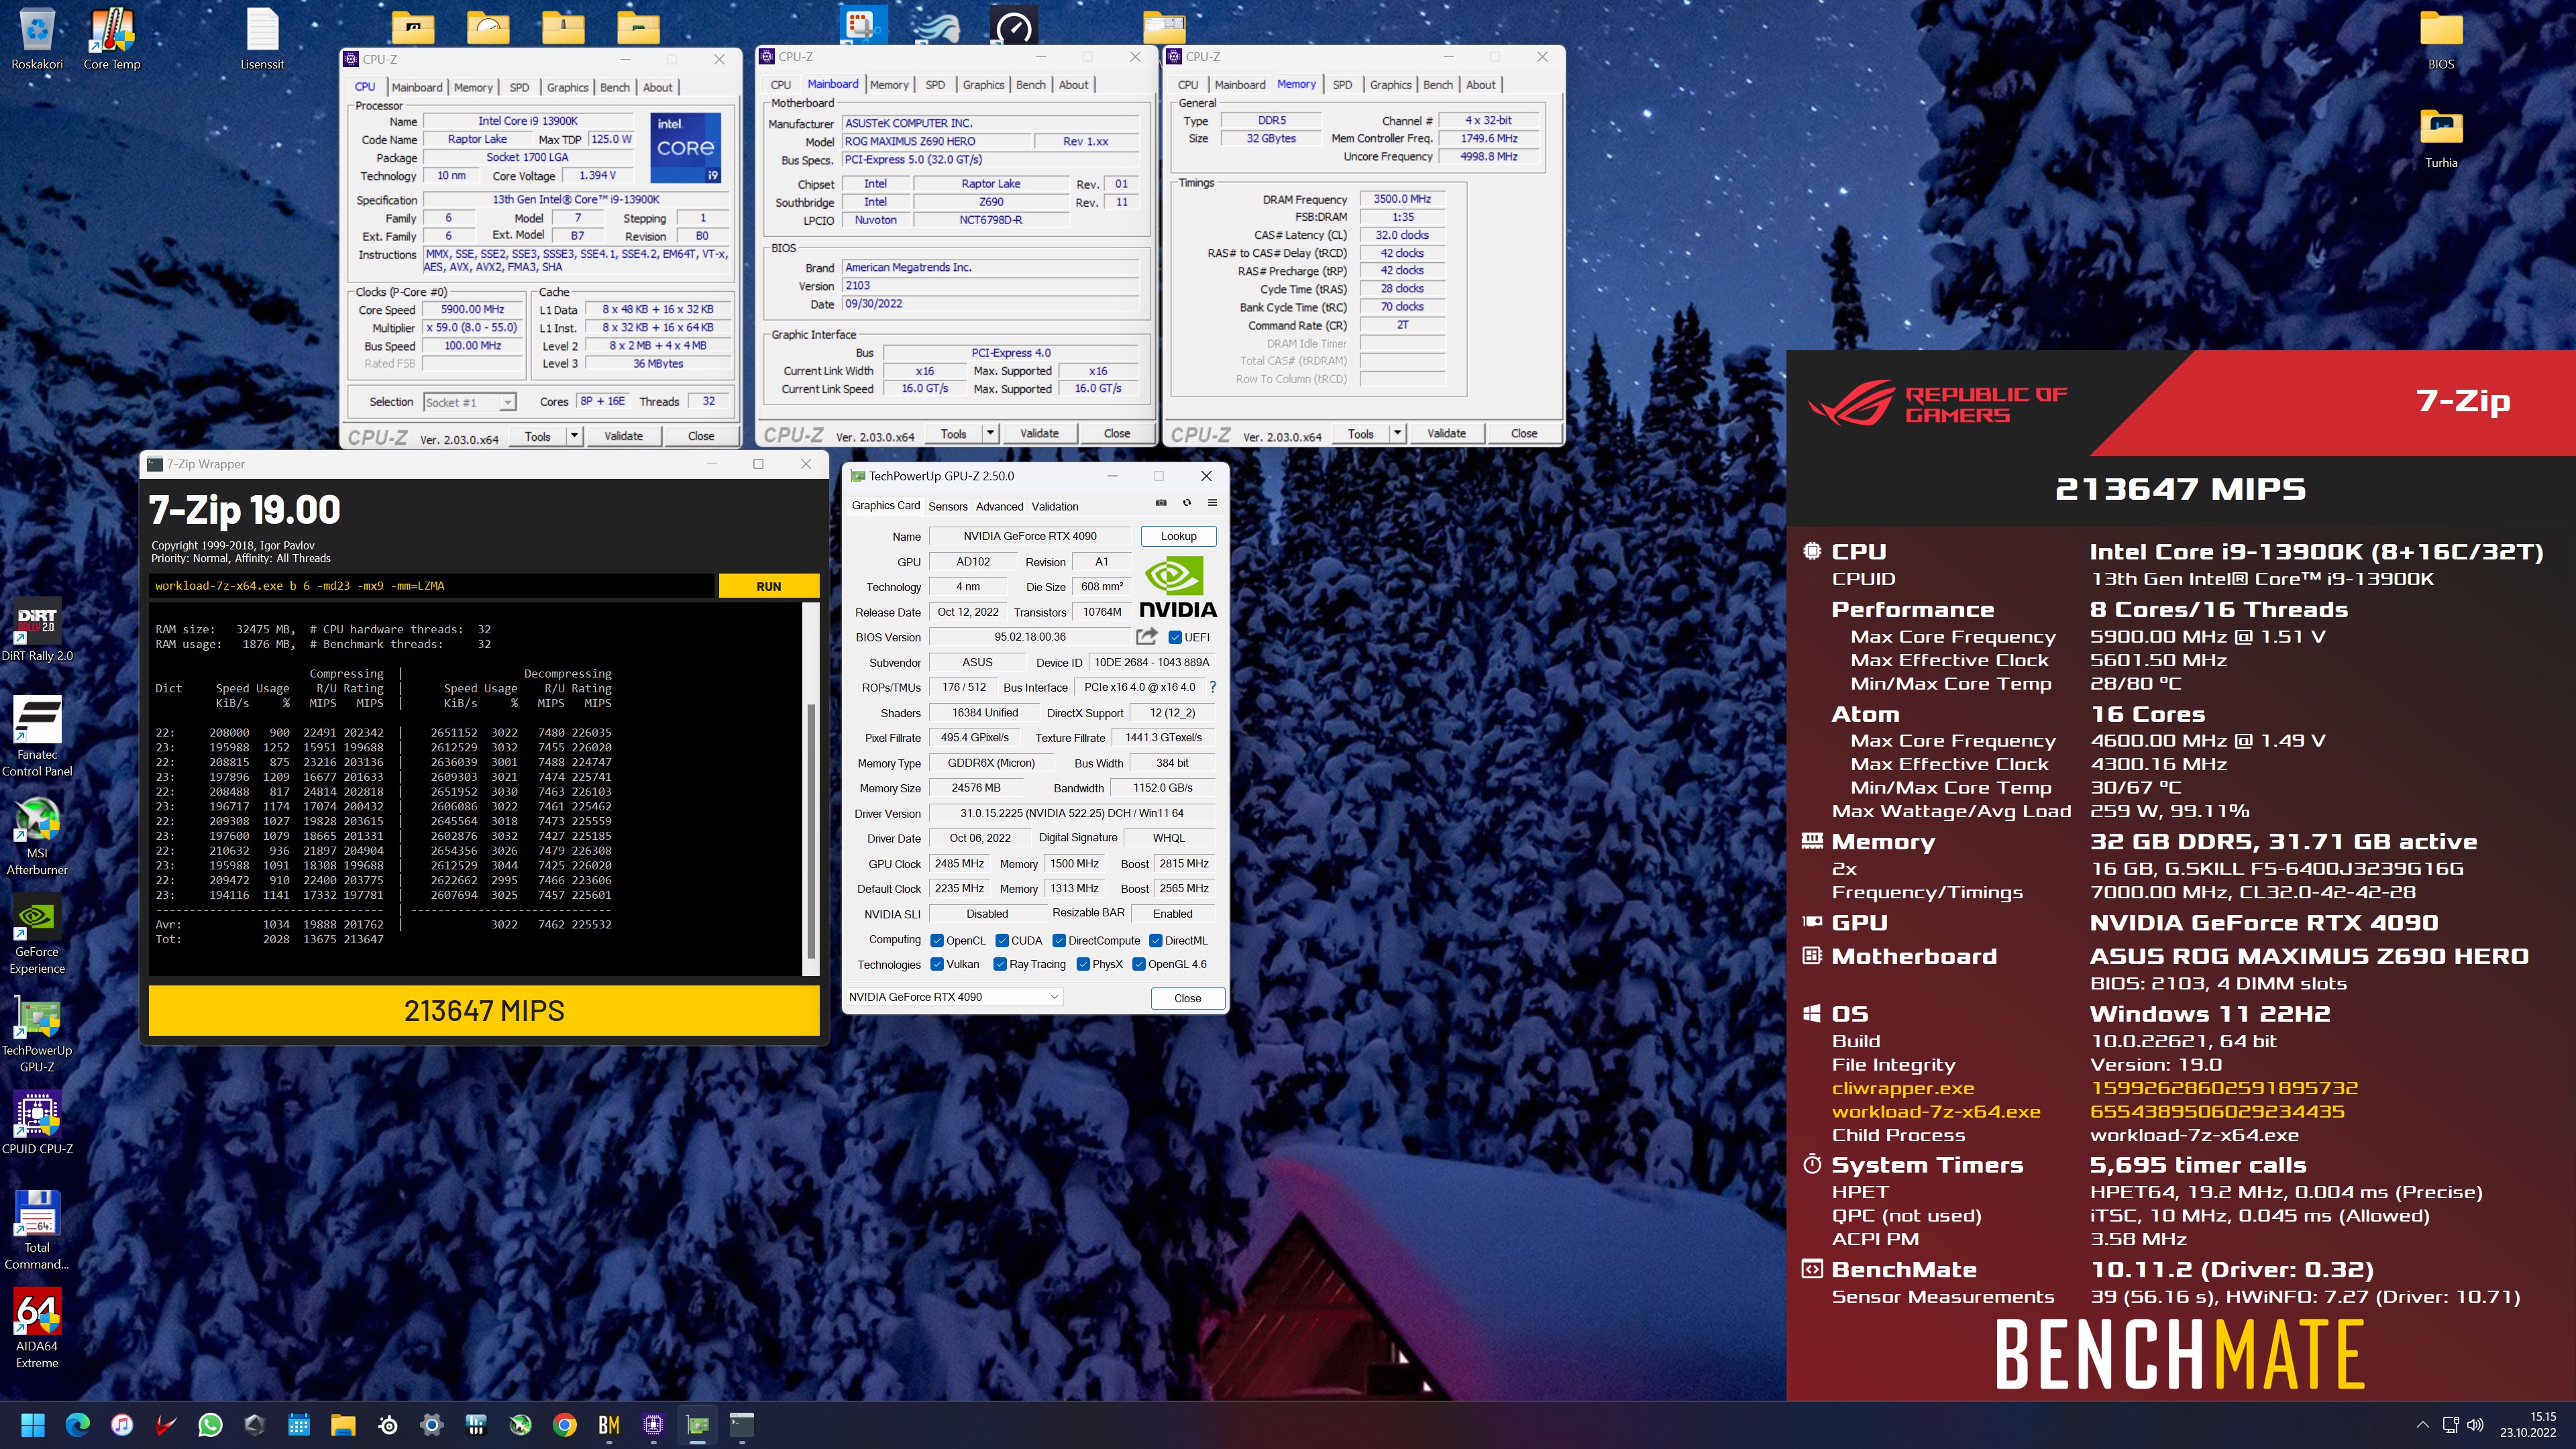The width and height of the screenshot is (2576, 1449).
Task: Open the Roskakori recycle bin icon
Action: (37, 38)
